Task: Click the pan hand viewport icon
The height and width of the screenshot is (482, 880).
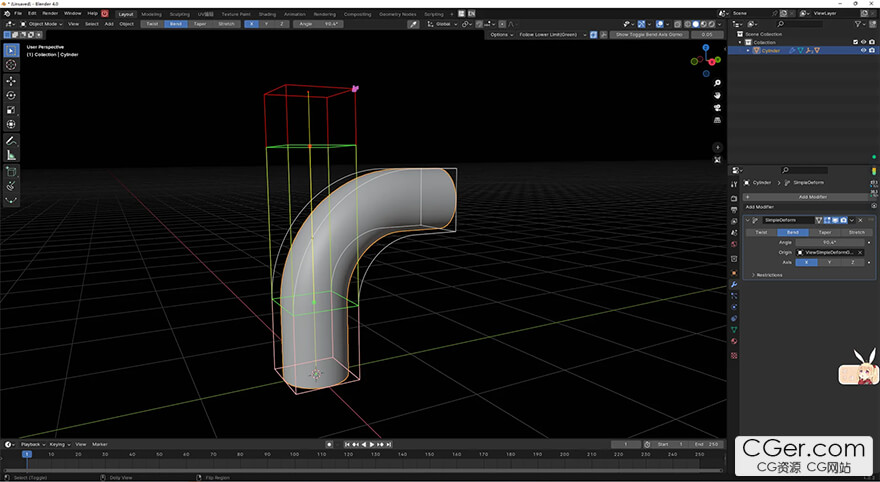Action: 717,95
